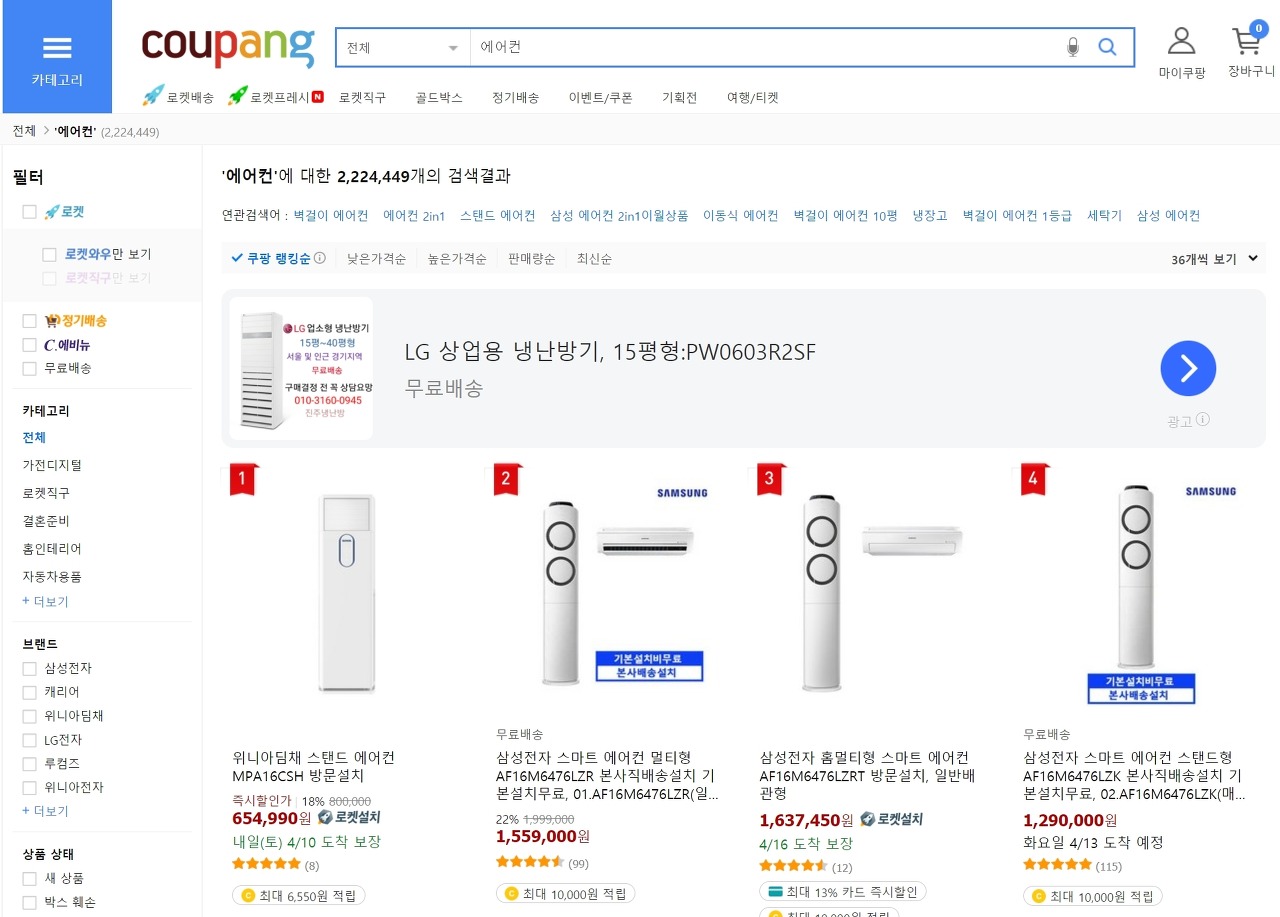Image resolution: width=1280 pixels, height=917 pixels.
Task: Click the search input containing 에어컨
Action: click(765, 47)
